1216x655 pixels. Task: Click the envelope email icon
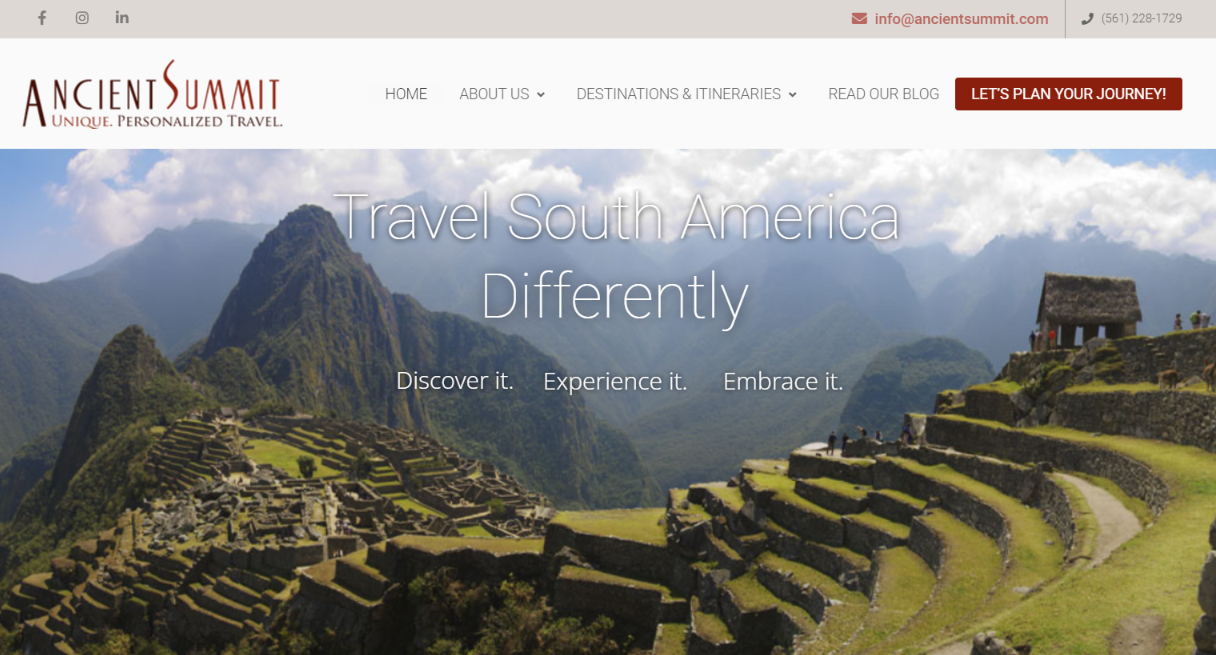point(859,19)
